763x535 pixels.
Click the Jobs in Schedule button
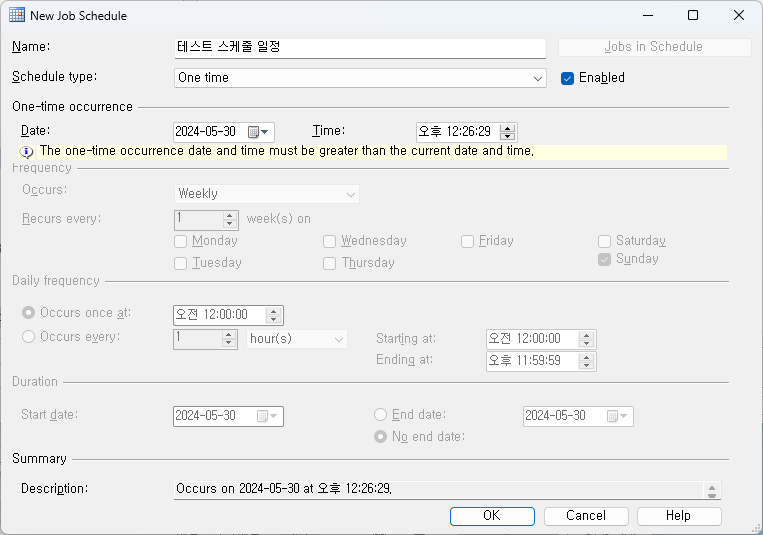(x=654, y=47)
